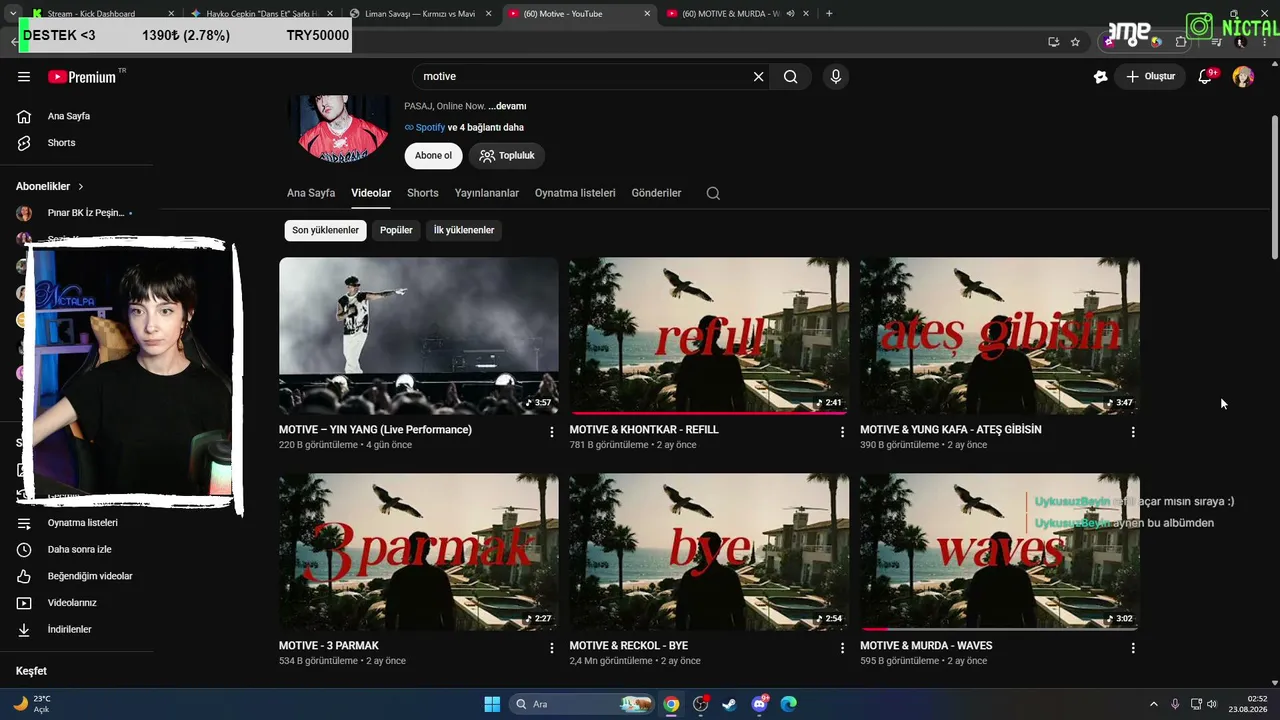The height and width of the screenshot is (720, 1280).
Task: Switch to the Oynatma listeleri channel tab
Action: tap(575, 193)
